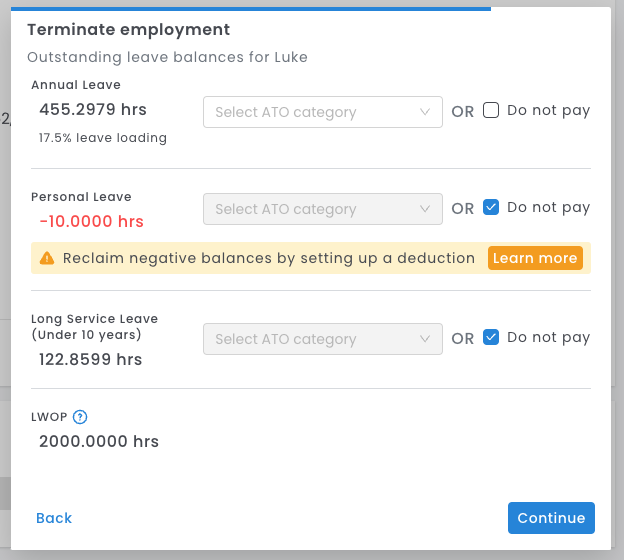Click the Terminate employment heading
Image resolution: width=624 pixels, height=560 pixels.
pyautogui.click(x=128, y=30)
